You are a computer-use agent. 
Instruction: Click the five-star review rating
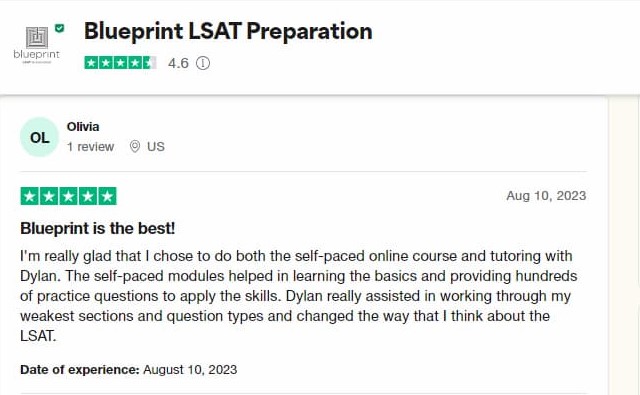click(x=69, y=196)
